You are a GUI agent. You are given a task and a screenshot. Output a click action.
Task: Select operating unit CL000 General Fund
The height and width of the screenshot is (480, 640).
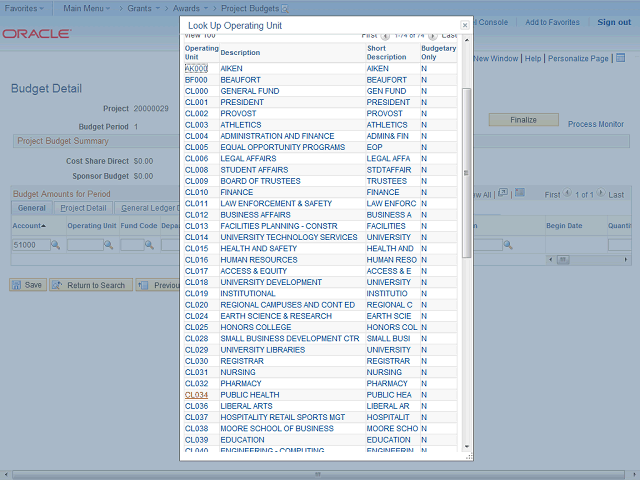196,91
